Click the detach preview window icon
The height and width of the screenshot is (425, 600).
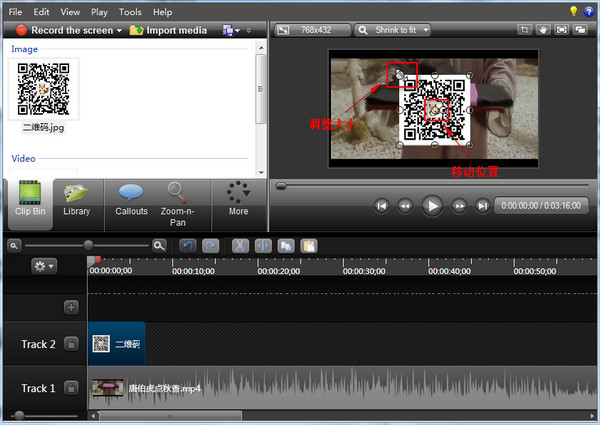[x=580, y=30]
